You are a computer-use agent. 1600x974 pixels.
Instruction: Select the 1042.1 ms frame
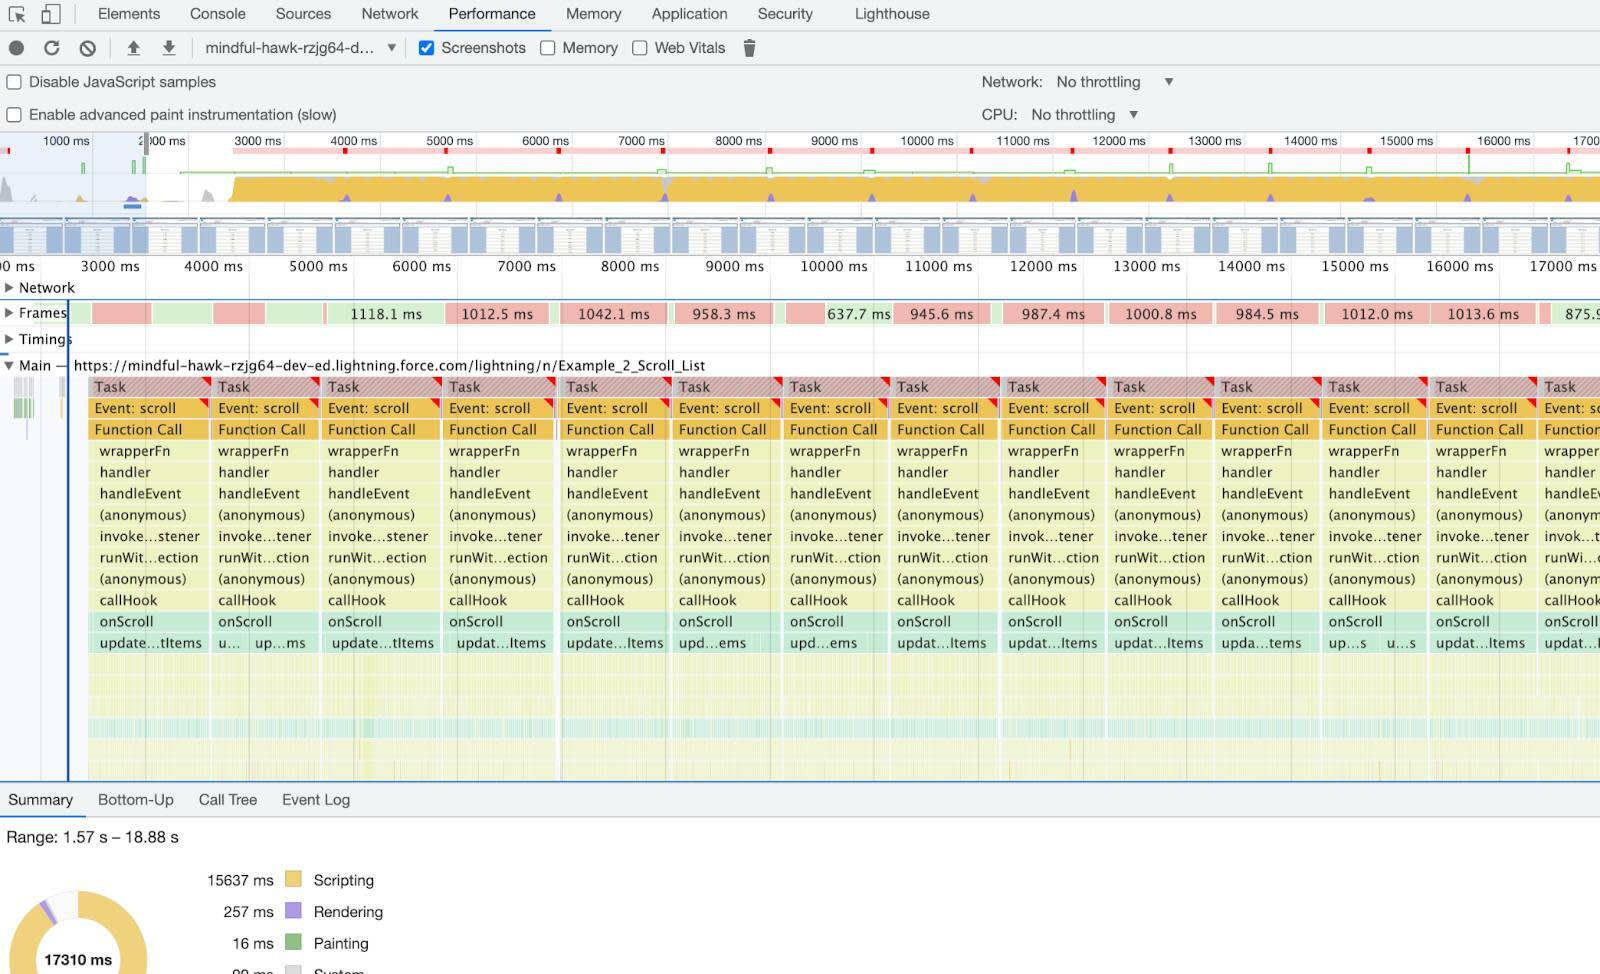point(614,314)
